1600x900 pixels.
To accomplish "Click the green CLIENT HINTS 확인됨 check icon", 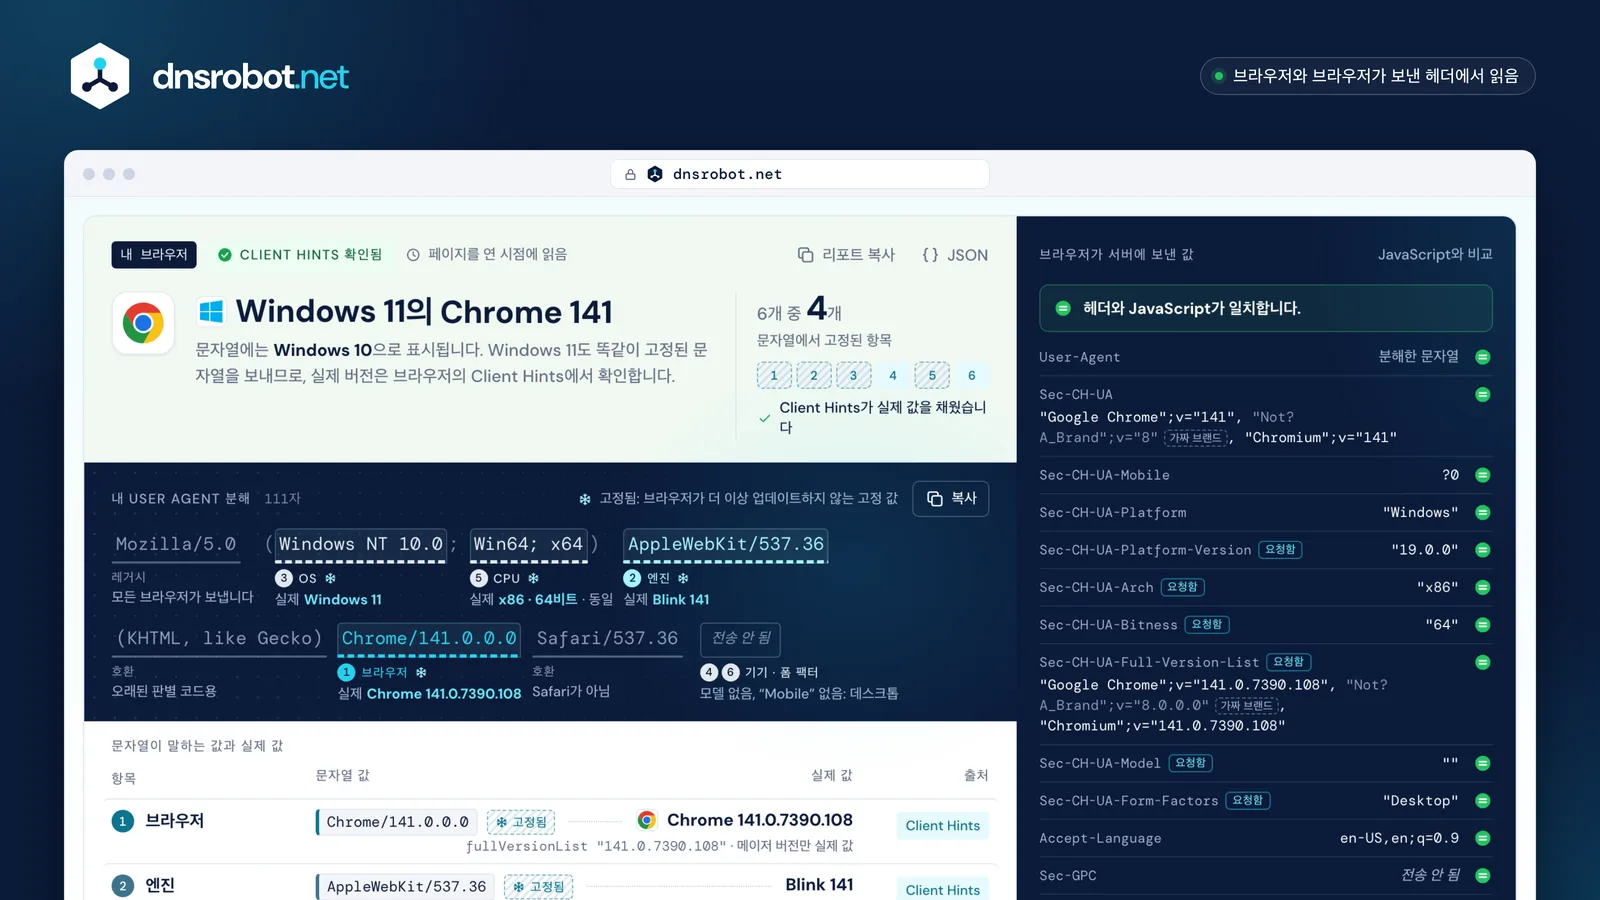I will coord(225,255).
